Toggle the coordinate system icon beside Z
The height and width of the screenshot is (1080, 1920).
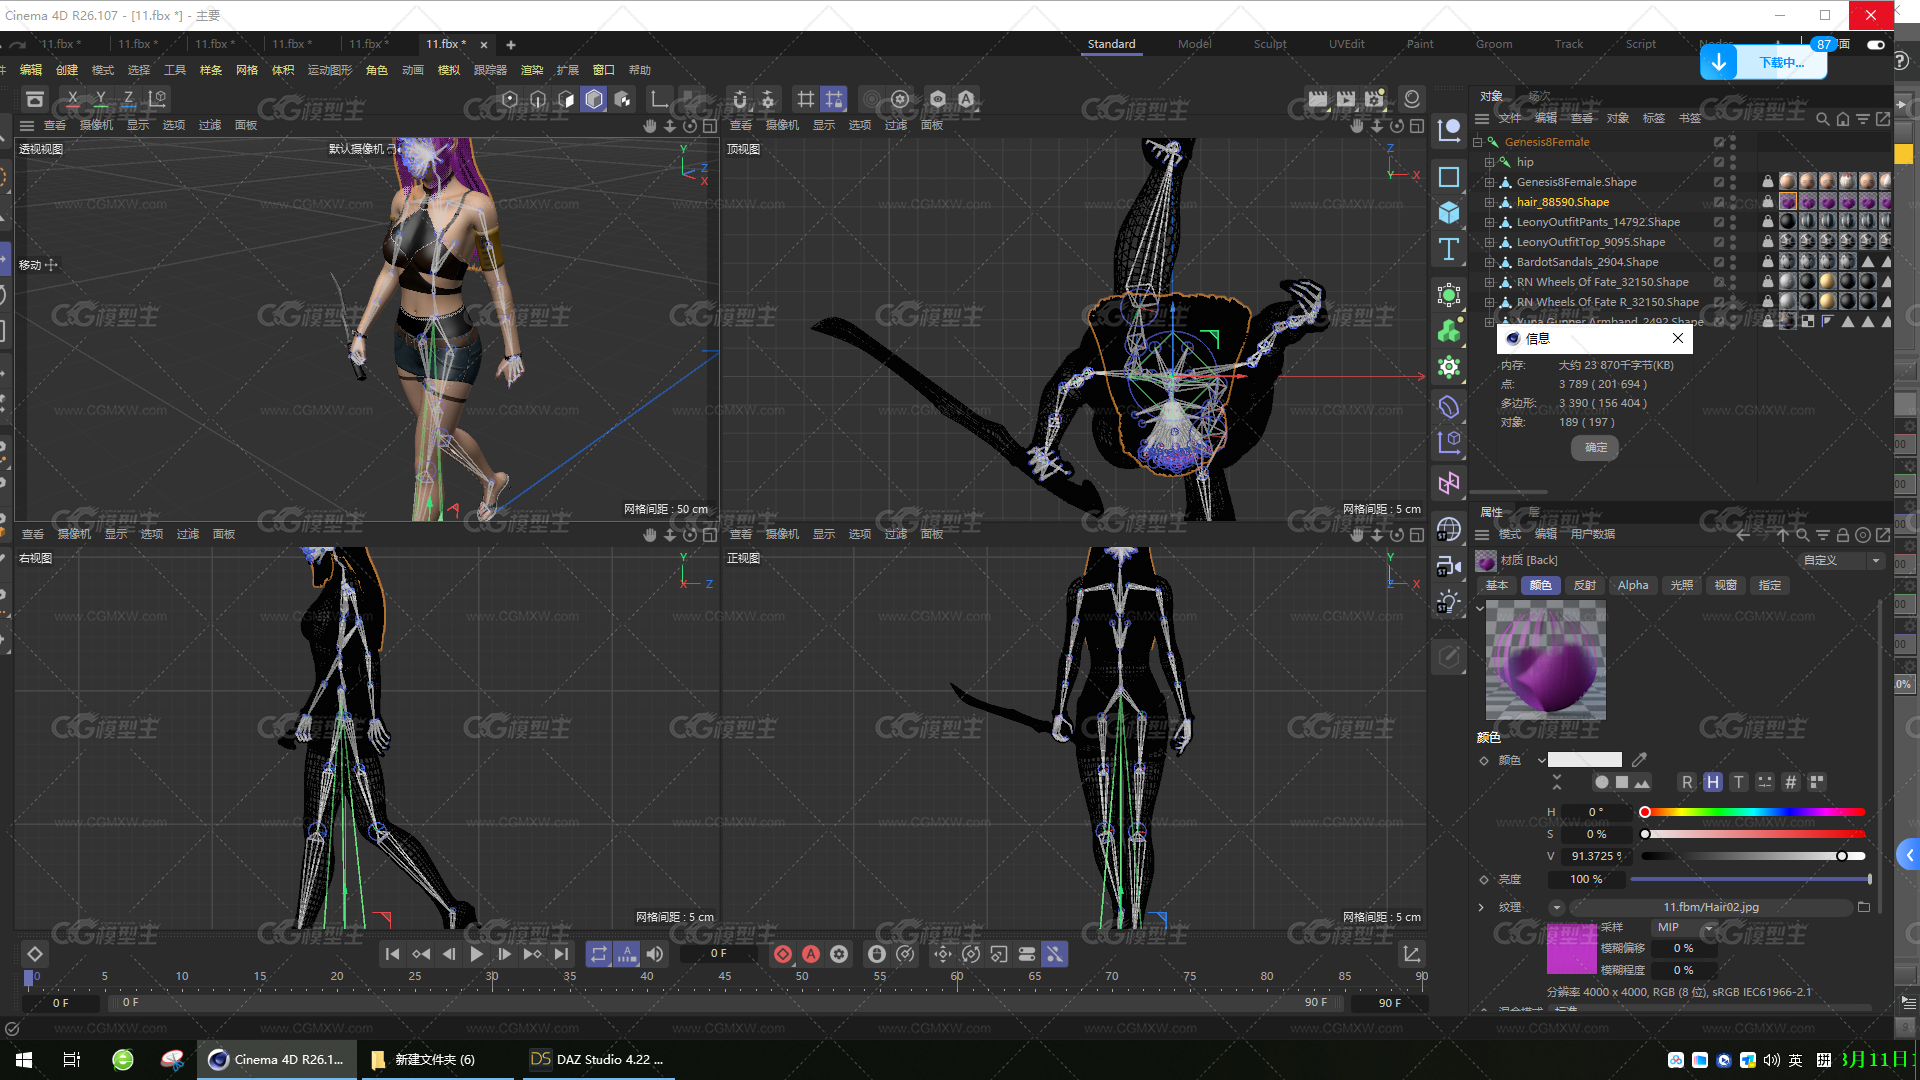(157, 98)
